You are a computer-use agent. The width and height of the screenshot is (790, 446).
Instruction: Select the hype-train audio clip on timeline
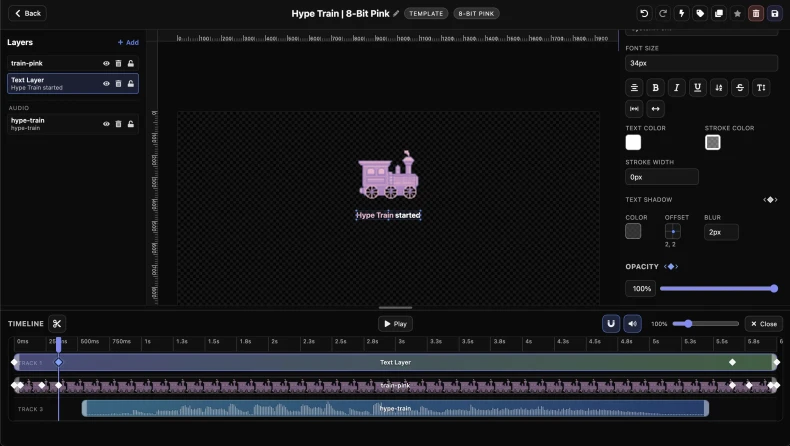point(396,408)
